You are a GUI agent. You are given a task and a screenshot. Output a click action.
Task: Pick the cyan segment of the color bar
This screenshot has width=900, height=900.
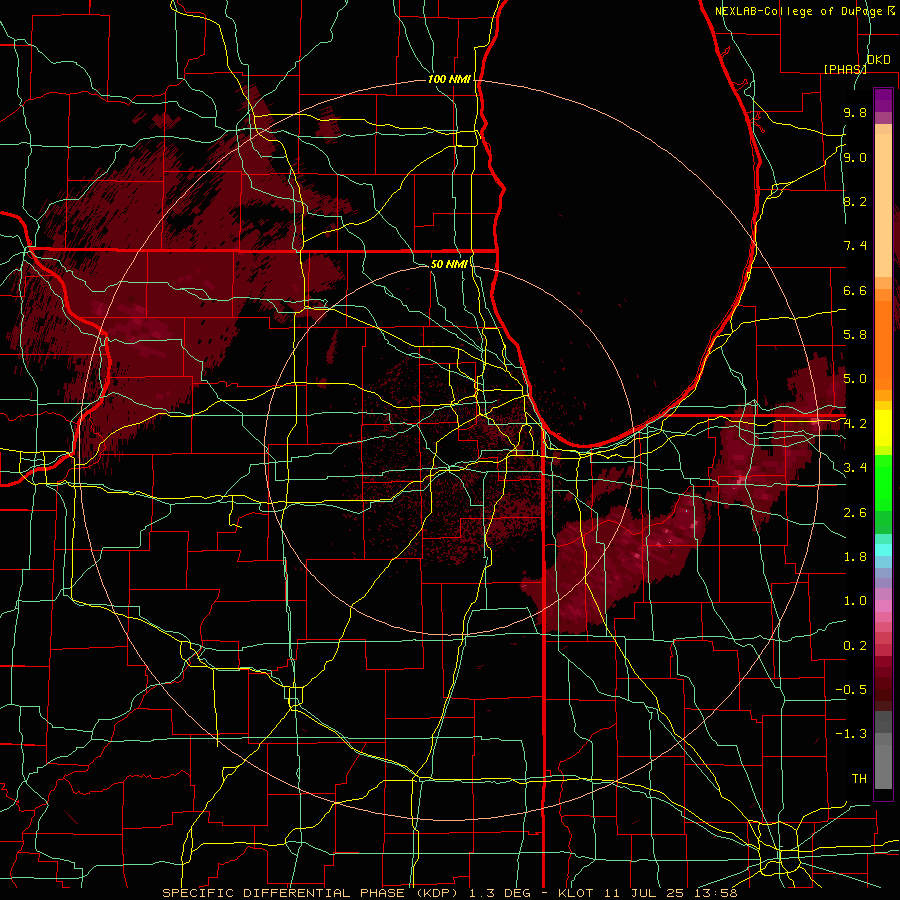tap(883, 549)
